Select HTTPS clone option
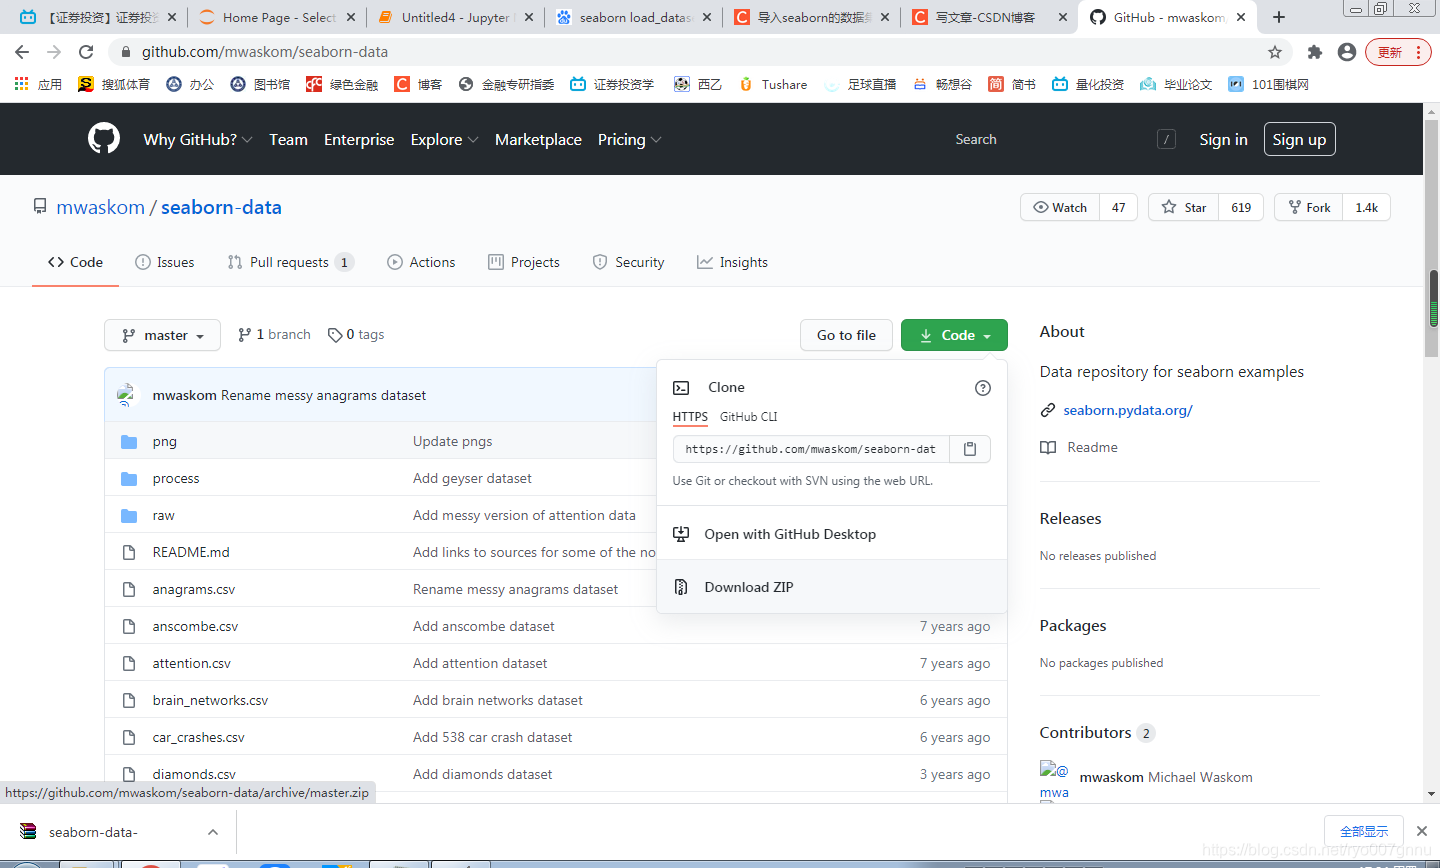The width and height of the screenshot is (1440, 868). tap(690, 417)
